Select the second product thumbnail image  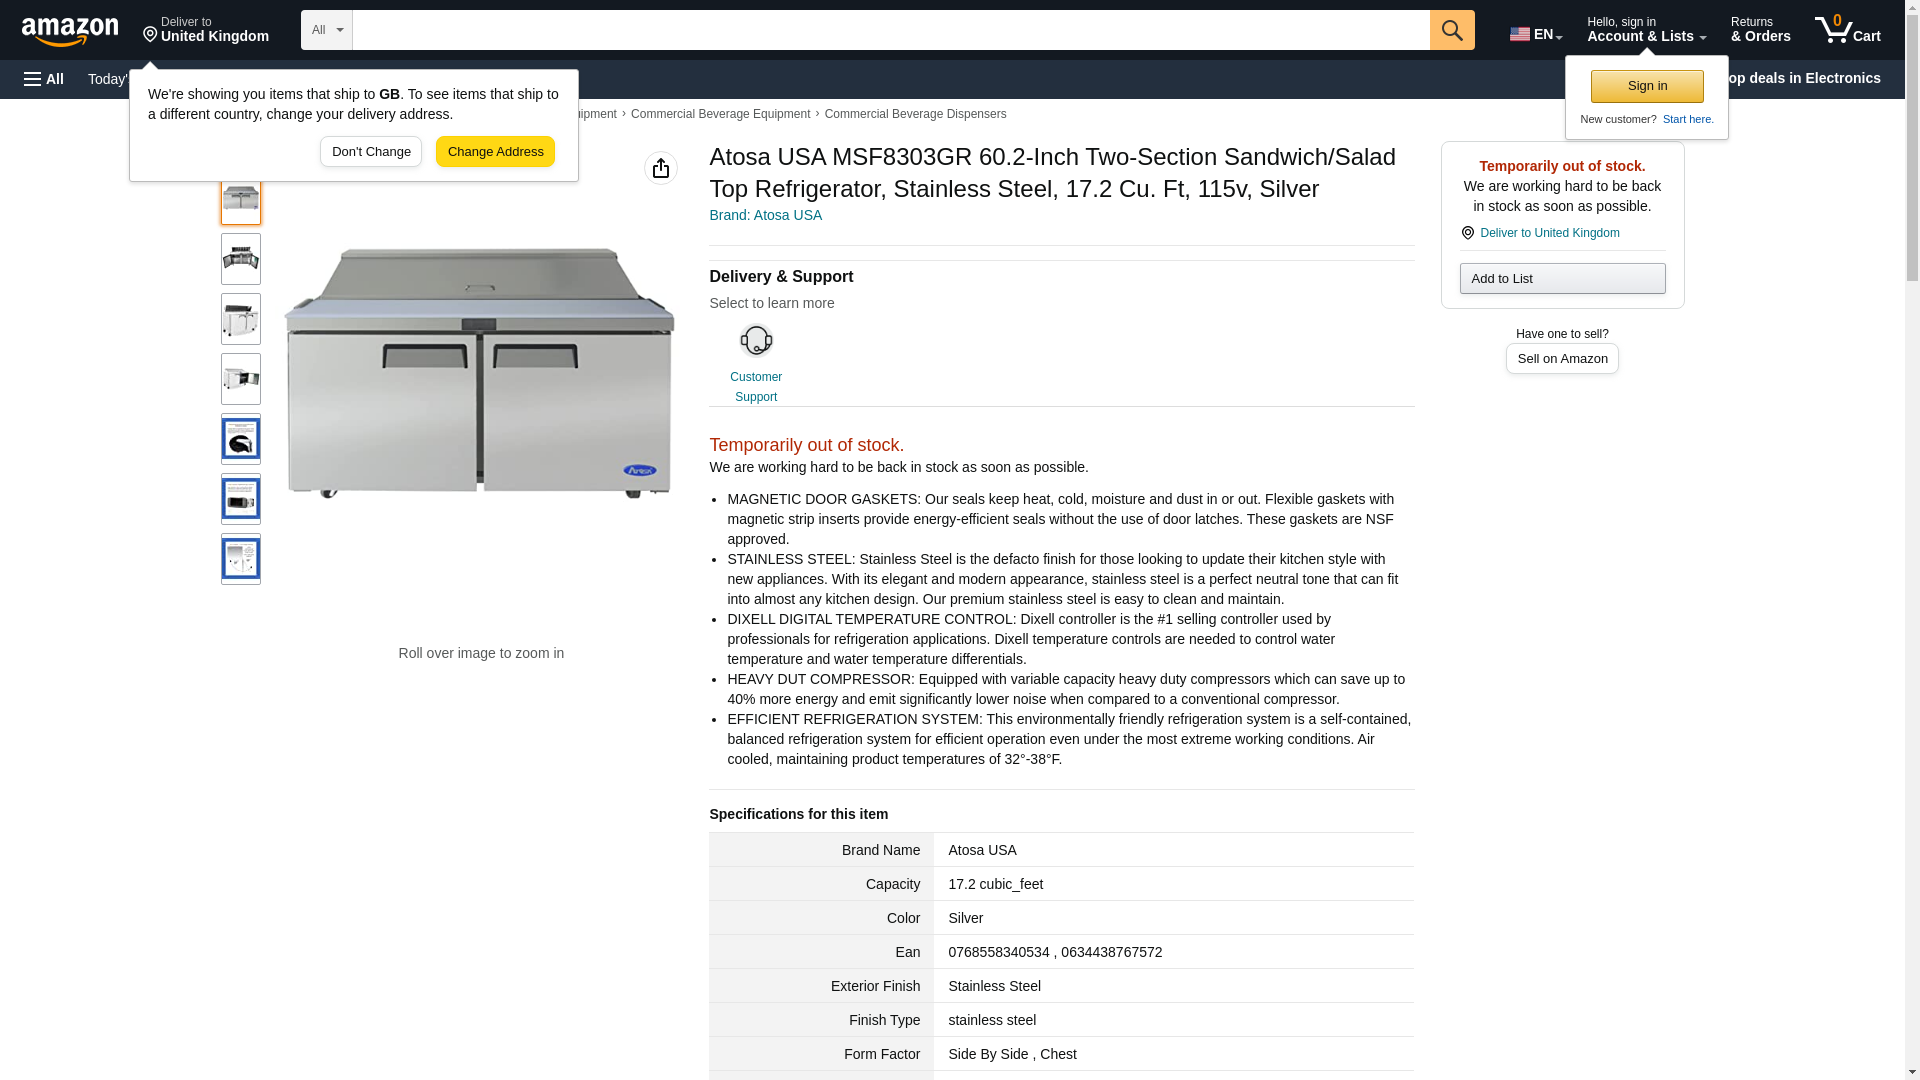(241, 259)
